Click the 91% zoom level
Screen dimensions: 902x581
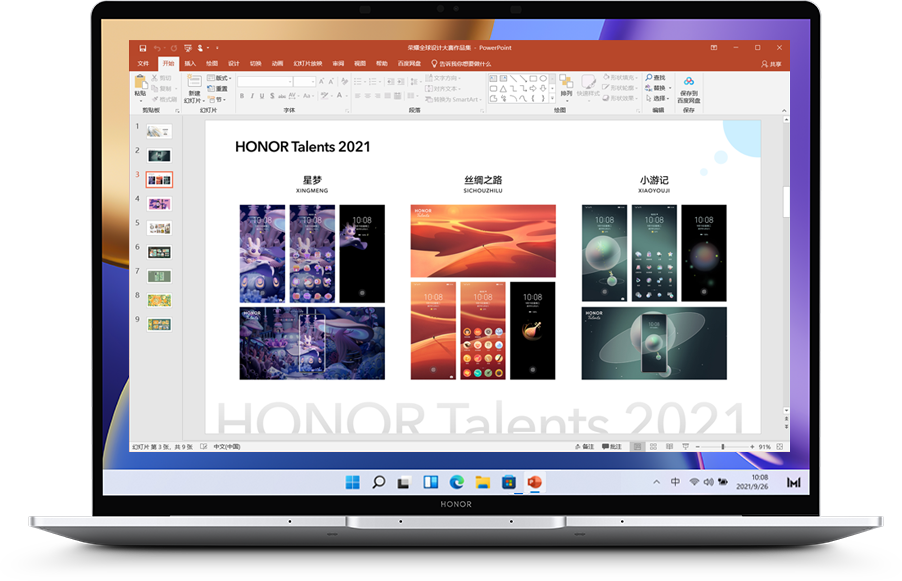click(765, 447)
